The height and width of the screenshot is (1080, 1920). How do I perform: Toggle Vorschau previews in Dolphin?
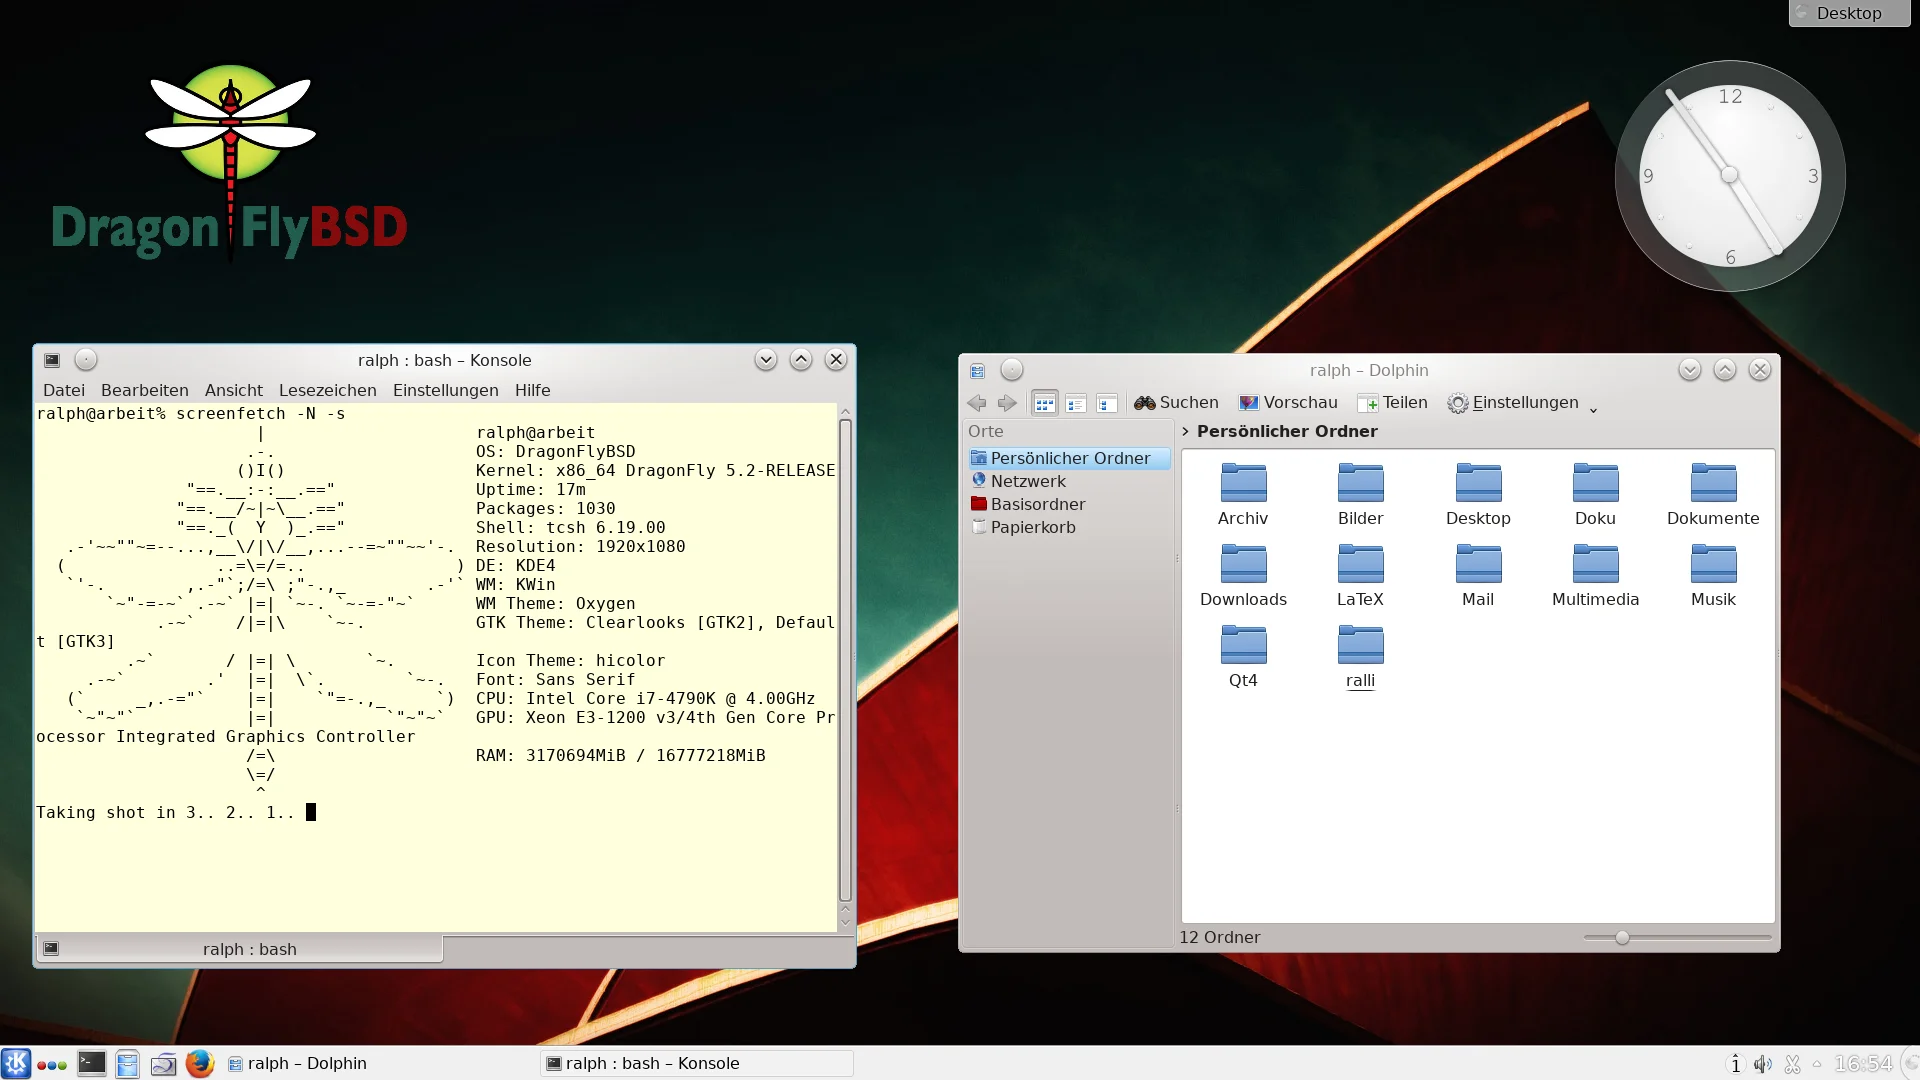point(1288,403)
